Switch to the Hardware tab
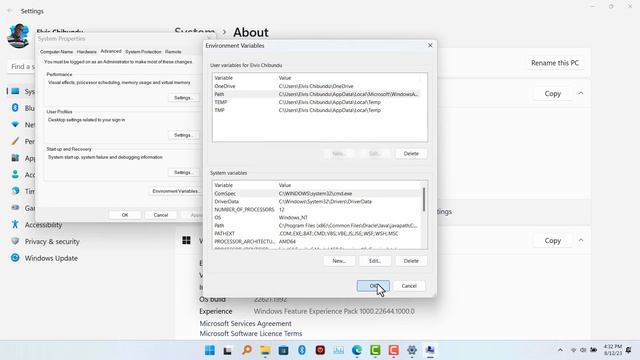Image resolution: width=640 pixels, height=360 pixels. point(87,52)
